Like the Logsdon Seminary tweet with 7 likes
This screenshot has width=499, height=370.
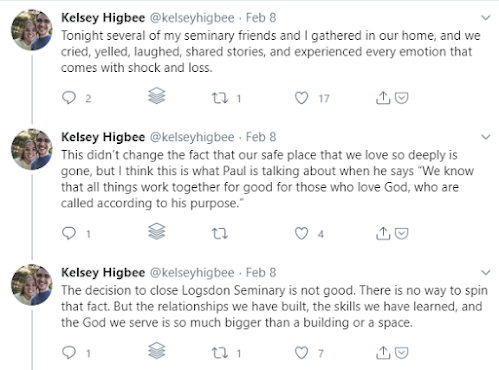pos(302,353)
